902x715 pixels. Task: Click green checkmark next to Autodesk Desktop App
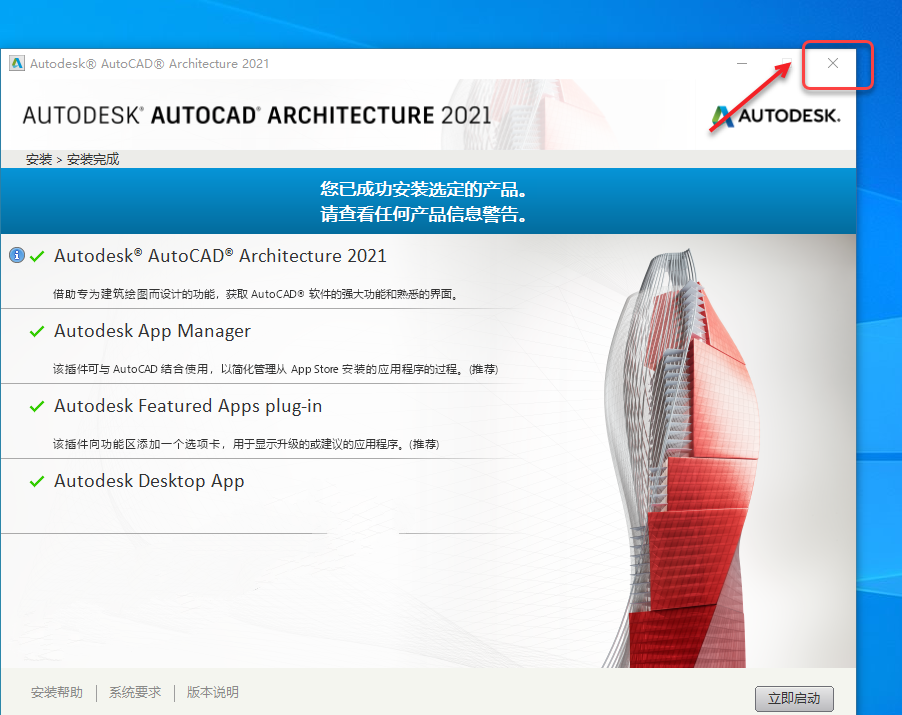pyautogui.click(x=37, y=481)
